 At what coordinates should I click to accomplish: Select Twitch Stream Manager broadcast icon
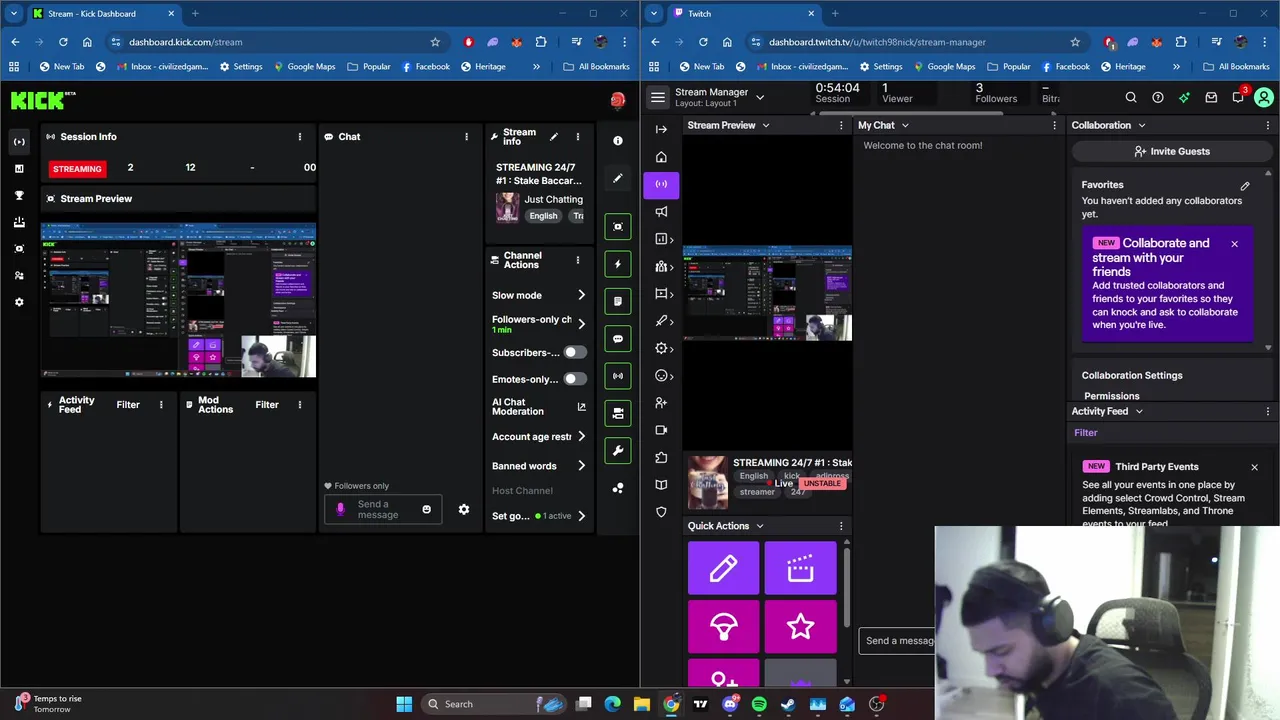[661, 184]
